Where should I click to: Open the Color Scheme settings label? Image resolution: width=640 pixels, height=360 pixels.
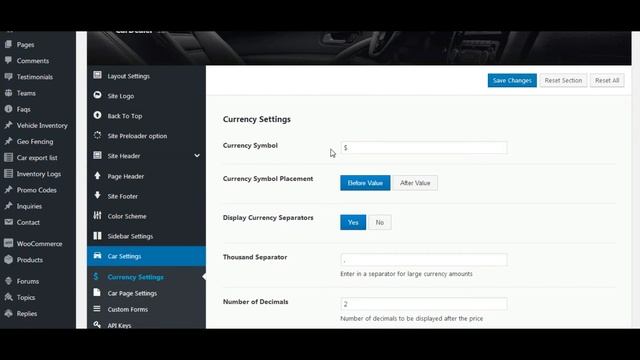[x=127, y=216]
